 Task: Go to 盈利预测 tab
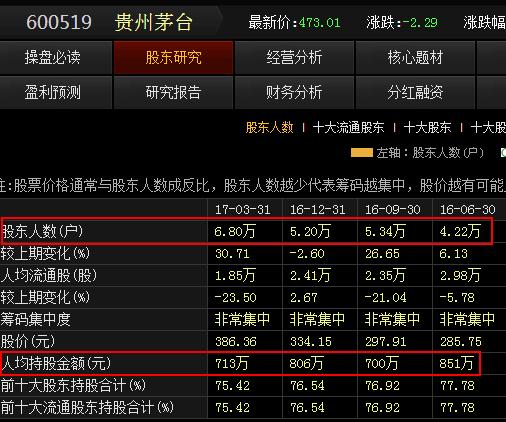tap(52, 92)
